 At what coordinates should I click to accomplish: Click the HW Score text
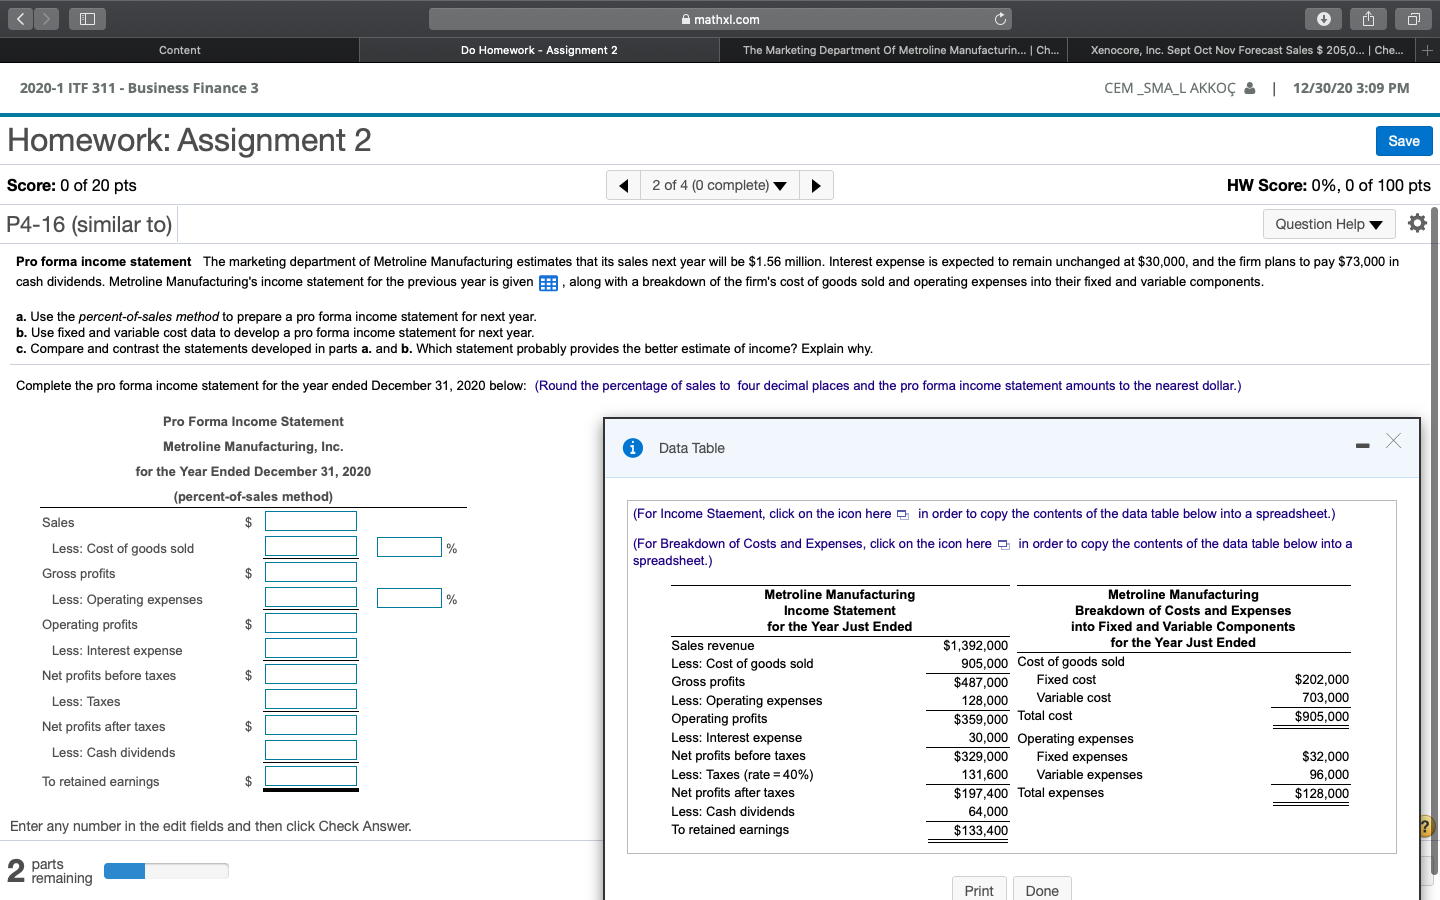1329,185
